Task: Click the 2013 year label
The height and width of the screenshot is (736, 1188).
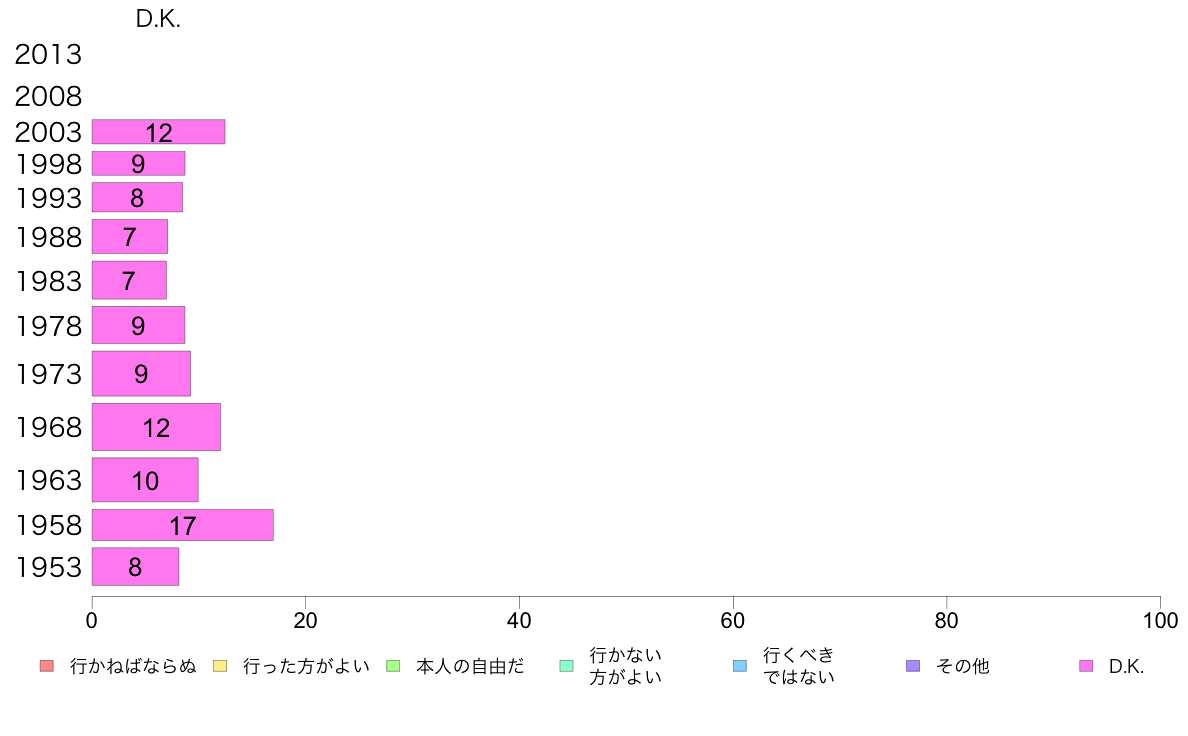Action: click(x=48, y=55)
